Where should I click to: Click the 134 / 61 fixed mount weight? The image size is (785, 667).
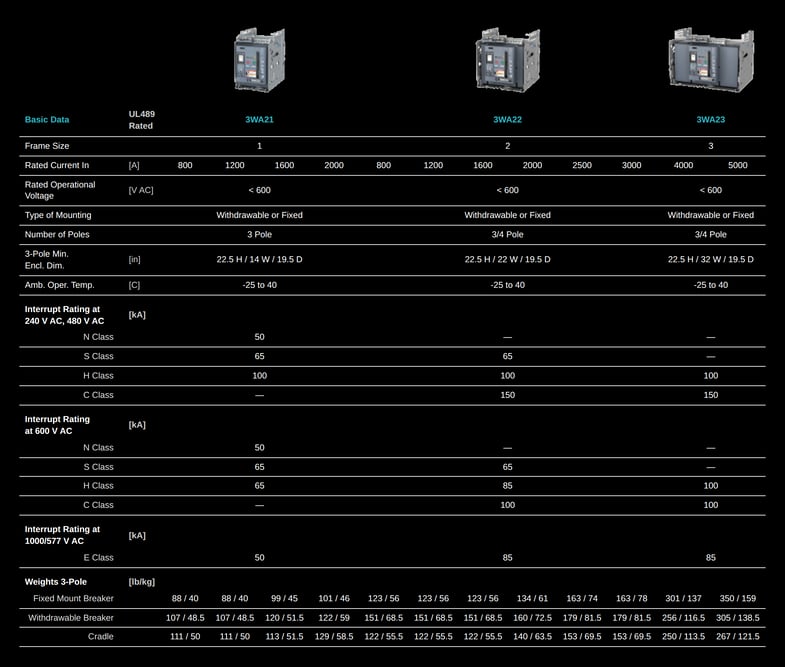[532, 598]
